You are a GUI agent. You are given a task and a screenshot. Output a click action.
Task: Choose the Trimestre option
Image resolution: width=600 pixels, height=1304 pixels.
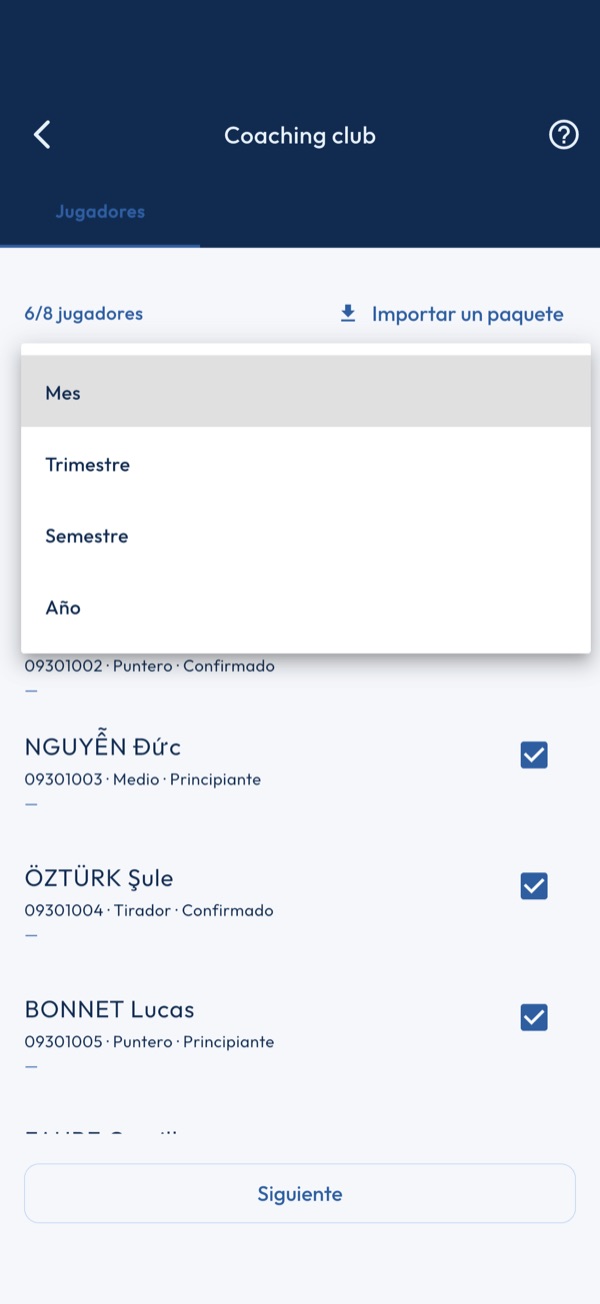(x=306, y=464)
